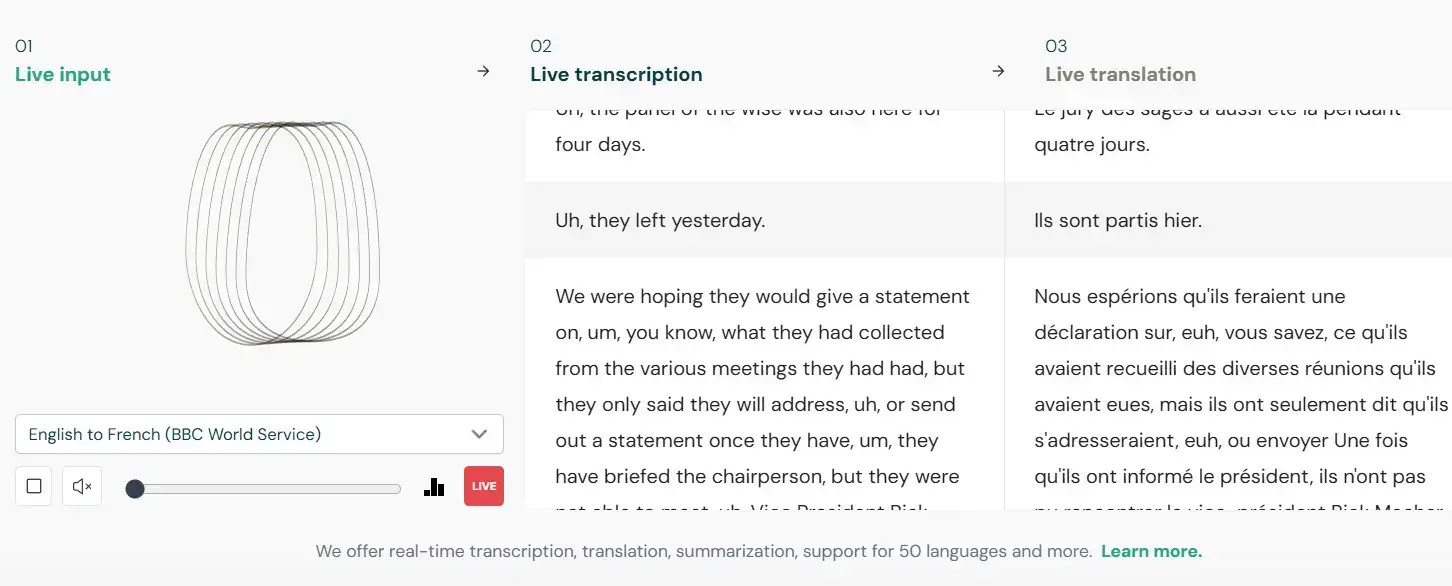Screen dimensions: 1452x586
Task: Click the "Nous espérions" translation paragraph
Action: click(x=1240, y=386)
